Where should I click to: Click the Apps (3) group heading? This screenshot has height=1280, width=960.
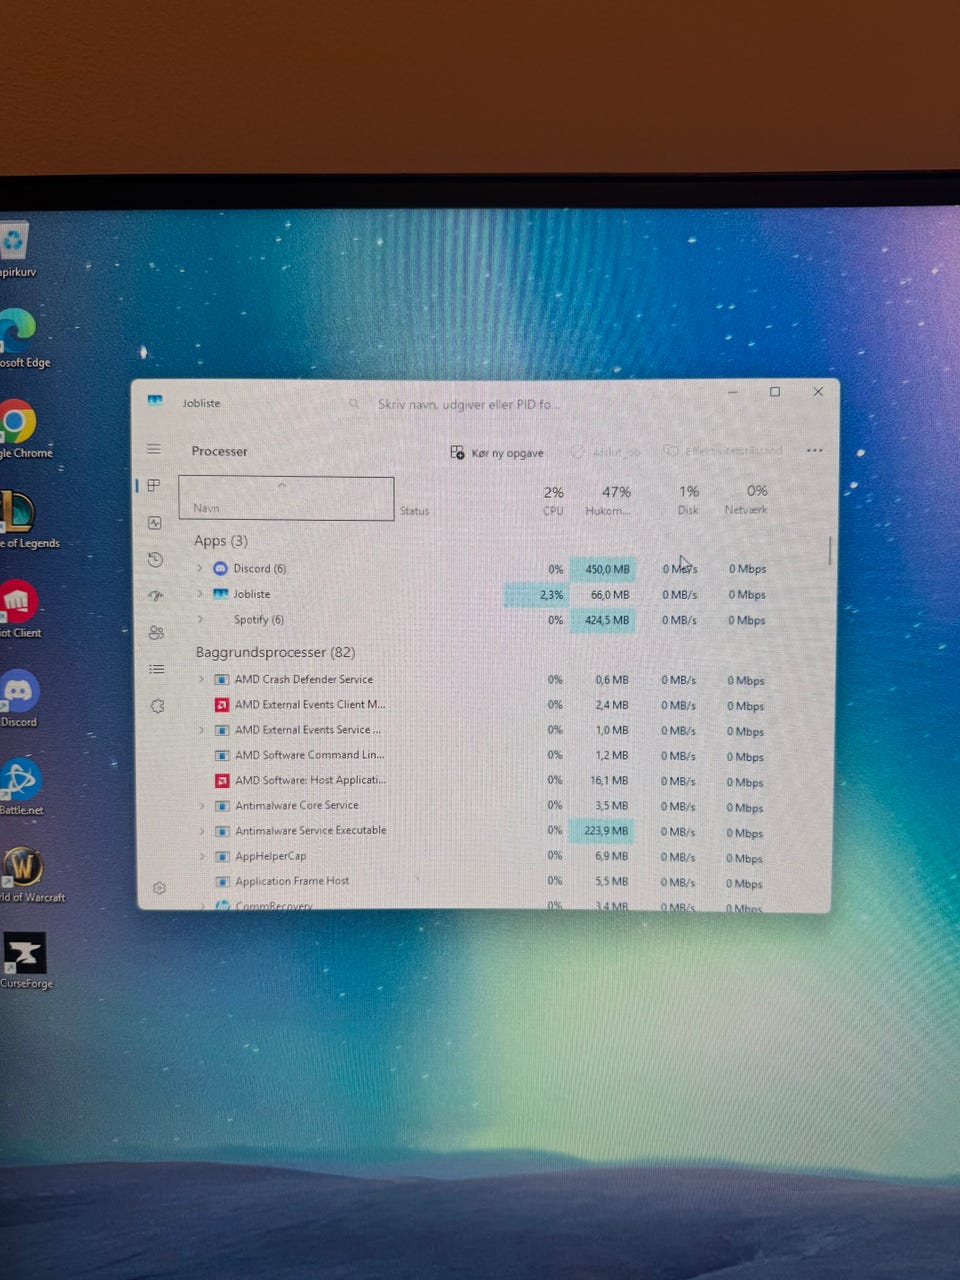221,541
